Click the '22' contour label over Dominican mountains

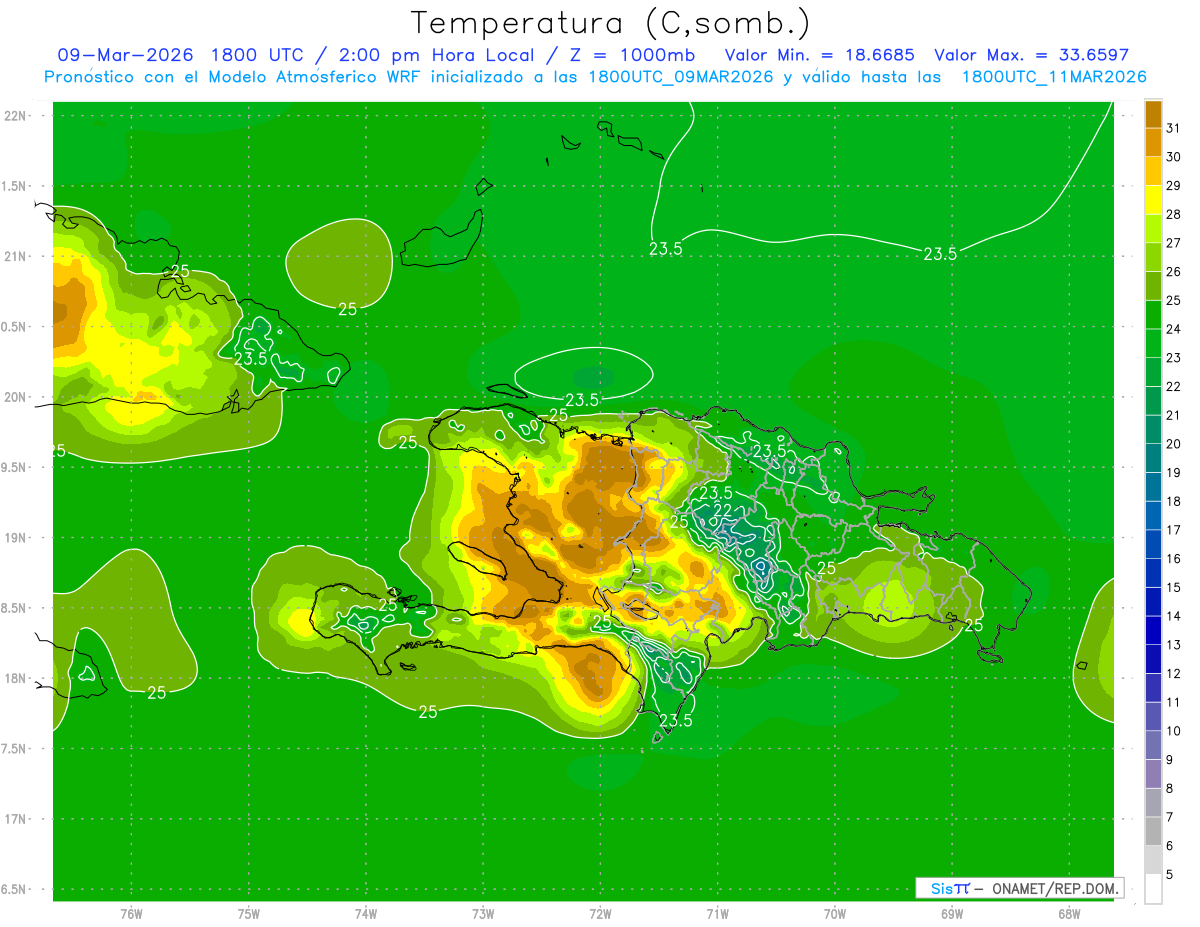click(721, 510)
